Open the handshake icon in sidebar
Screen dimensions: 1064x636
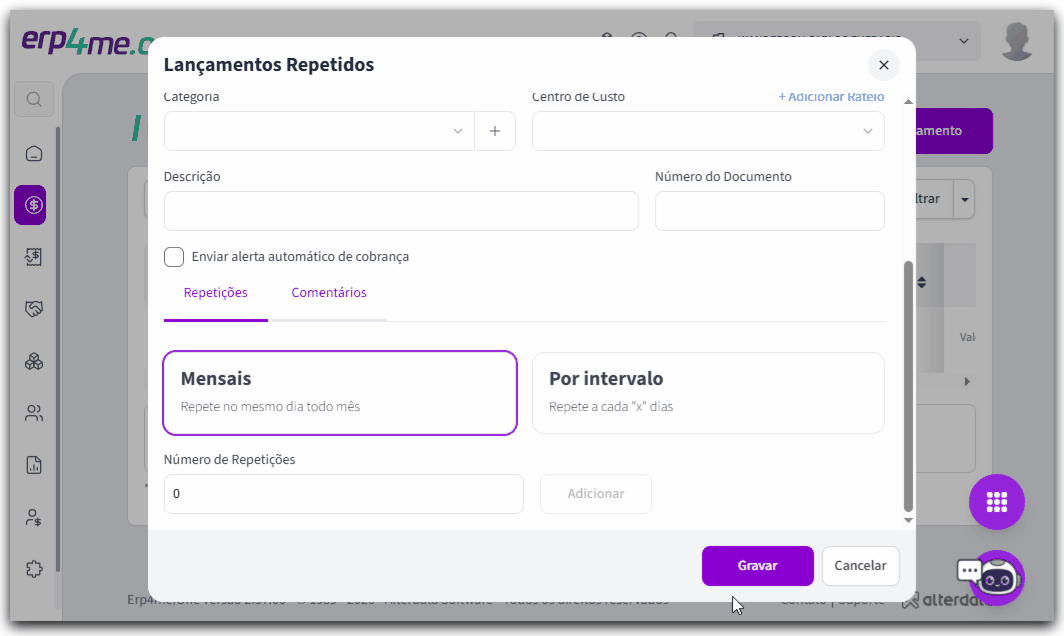(x=34, y=309)
